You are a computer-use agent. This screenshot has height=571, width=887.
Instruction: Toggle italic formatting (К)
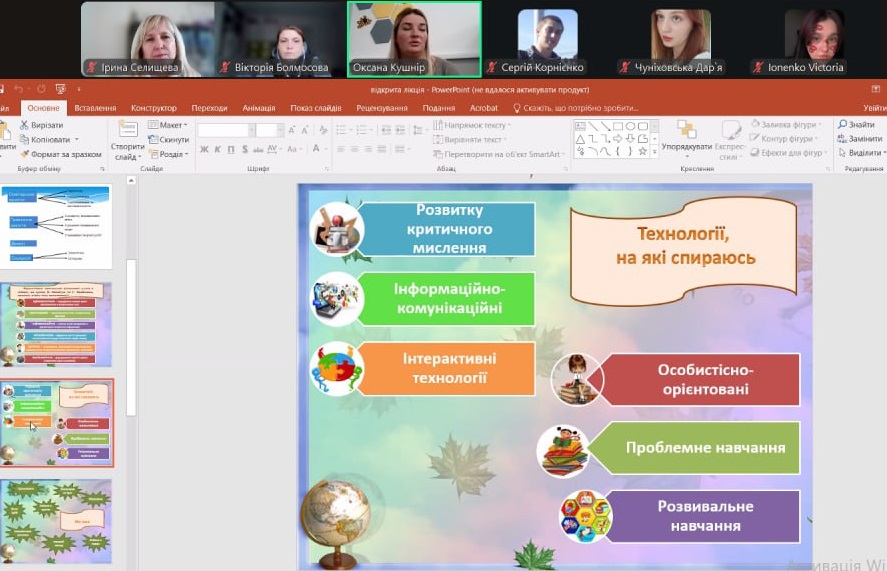point(218,149)
